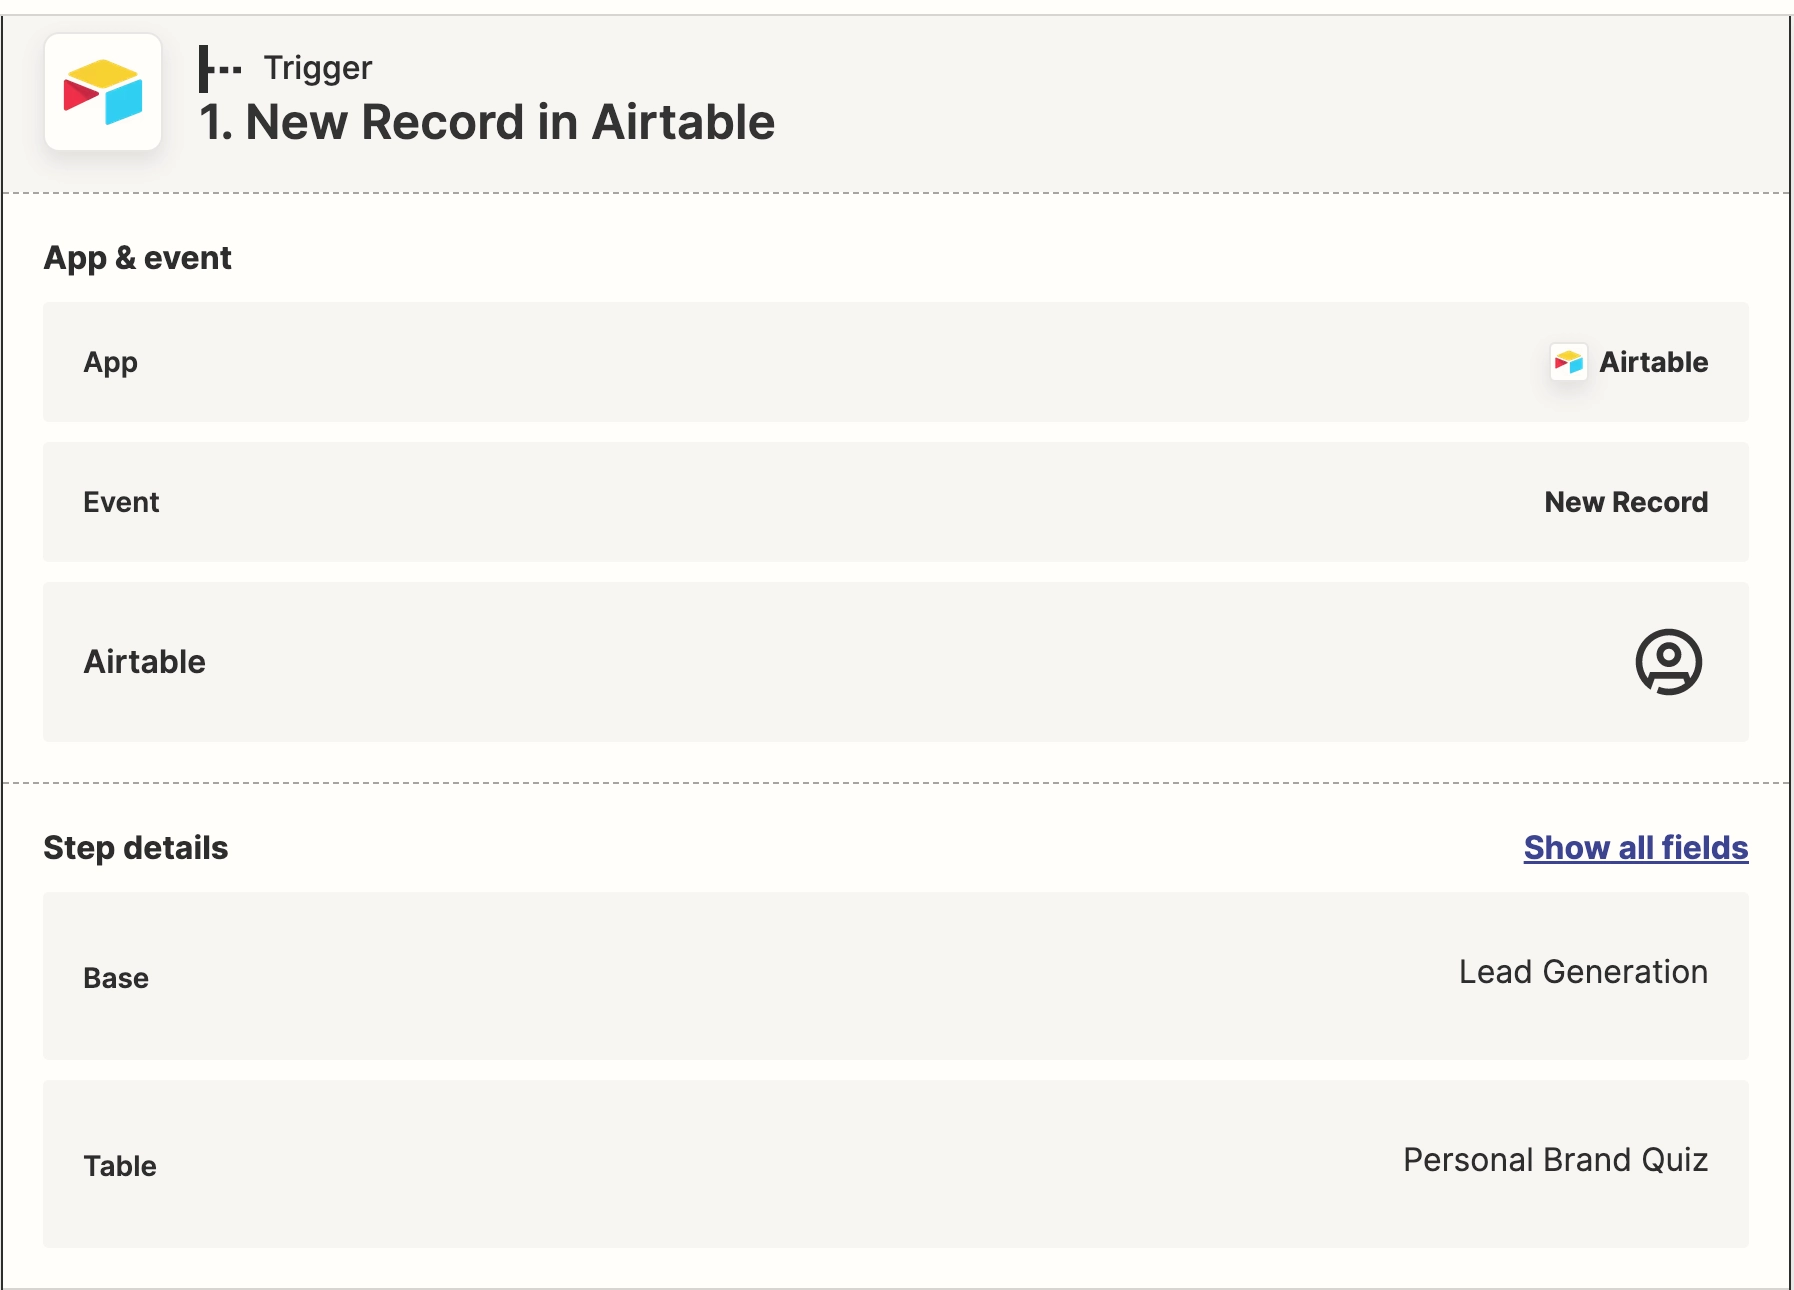Click the "Table" field label

pyautogui.click(x=120, y=1166)
